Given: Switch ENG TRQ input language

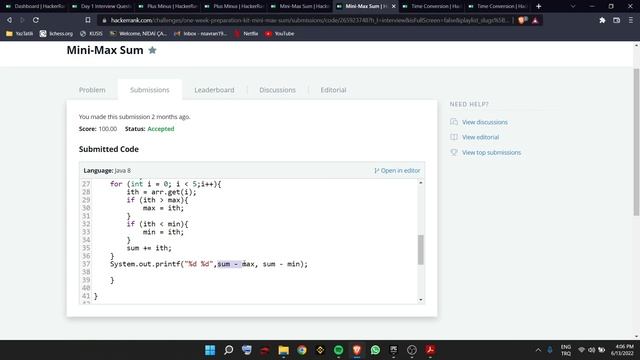Looking at the screenshot, I should coord(566,350).
